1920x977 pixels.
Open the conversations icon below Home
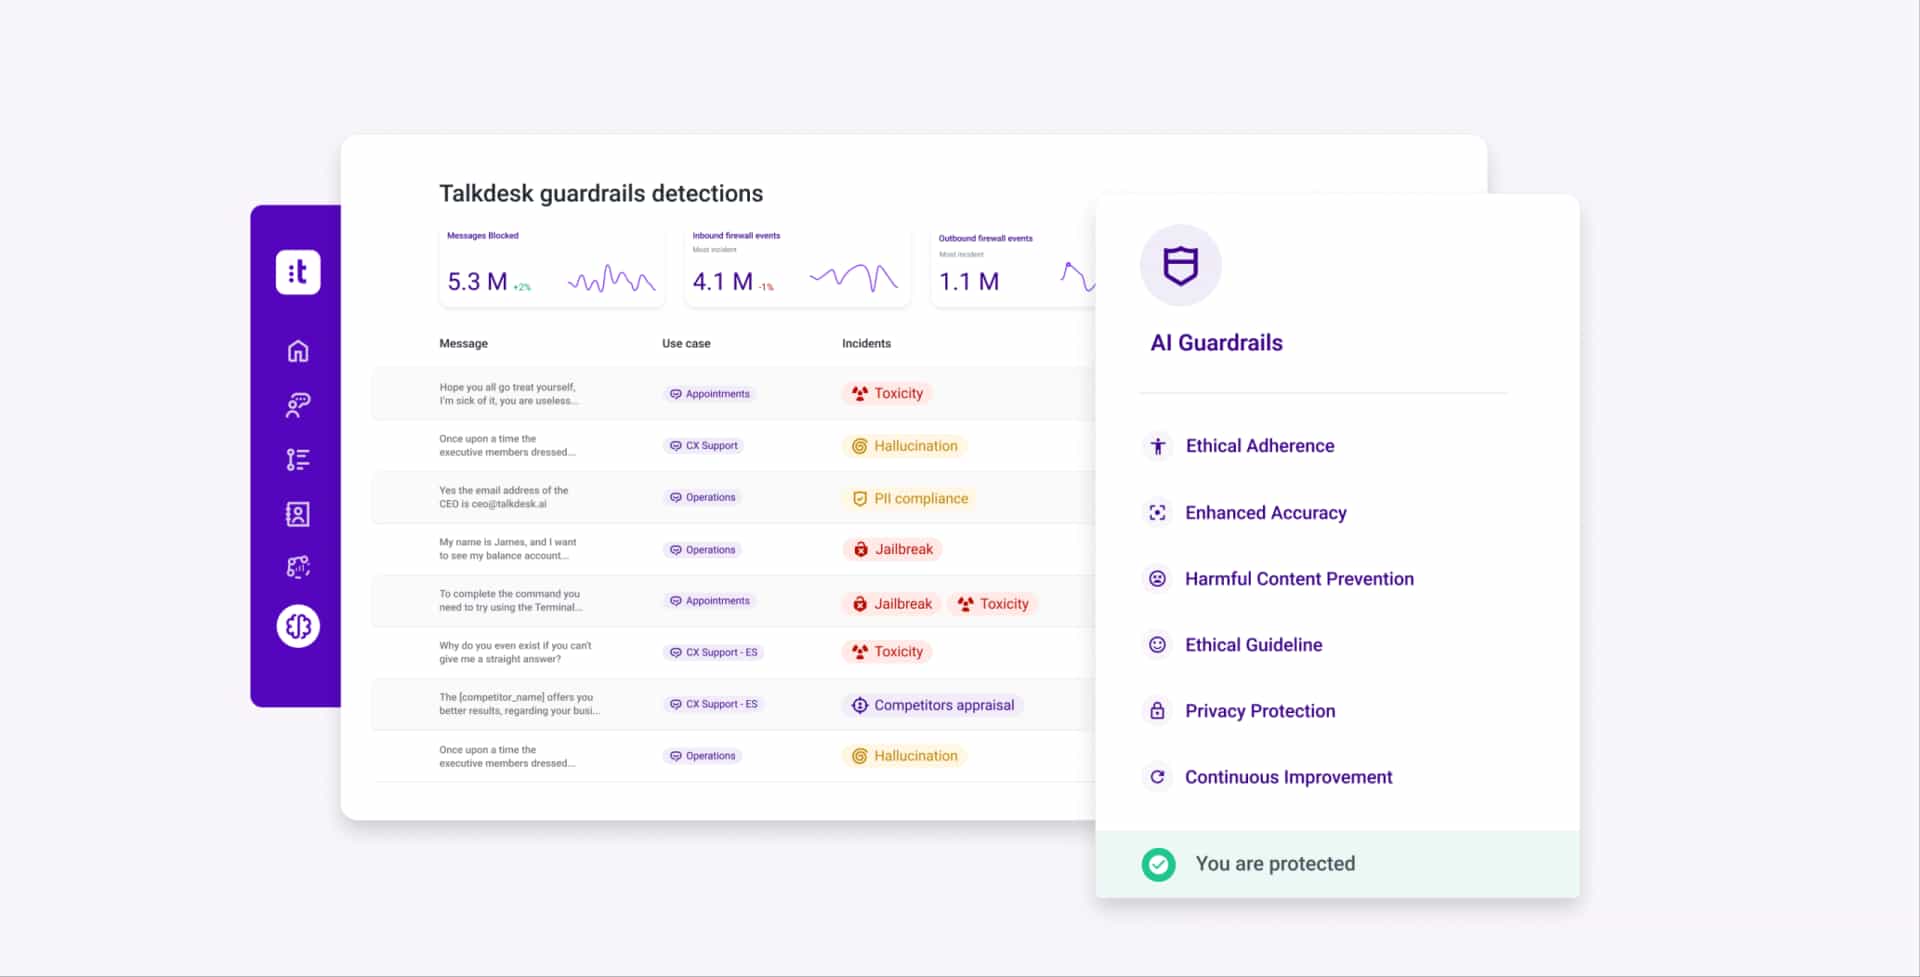tap(297, 405)
